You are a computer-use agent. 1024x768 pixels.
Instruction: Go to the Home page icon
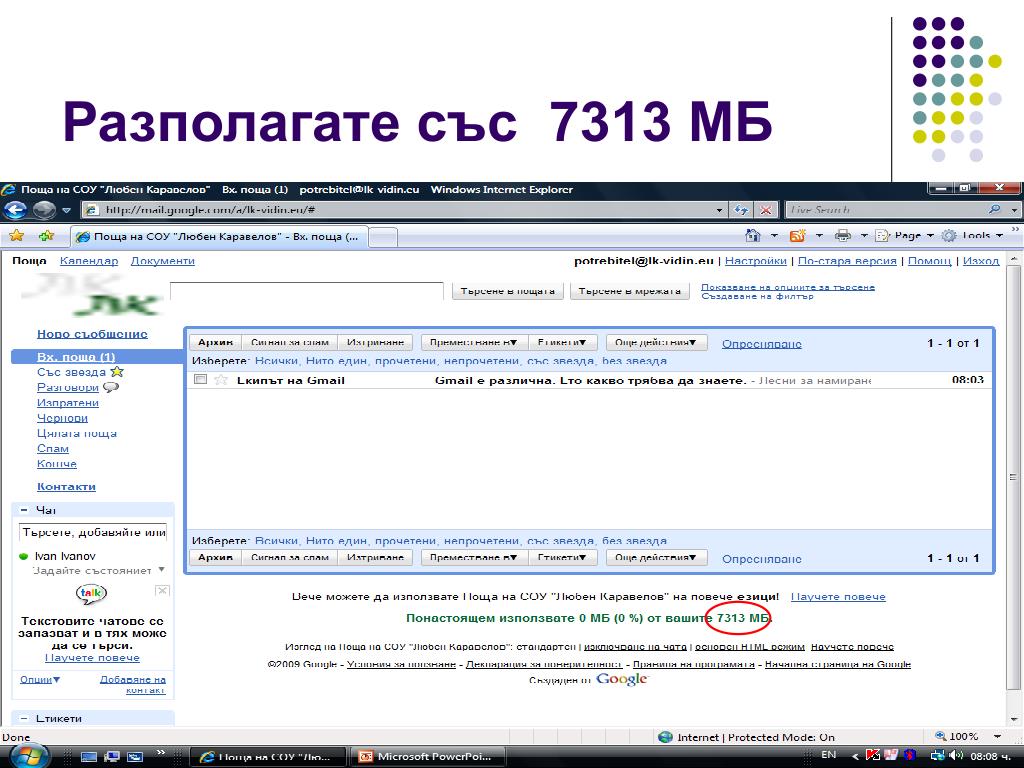(753, 235)
